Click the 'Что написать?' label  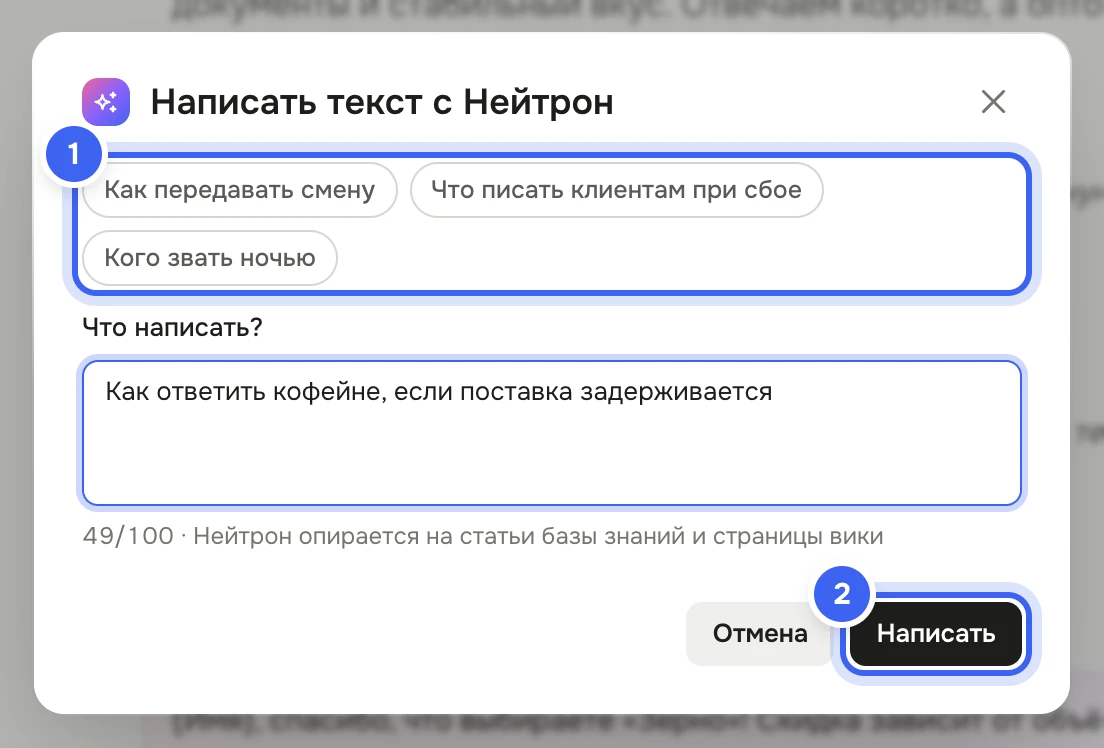point(172,327)
